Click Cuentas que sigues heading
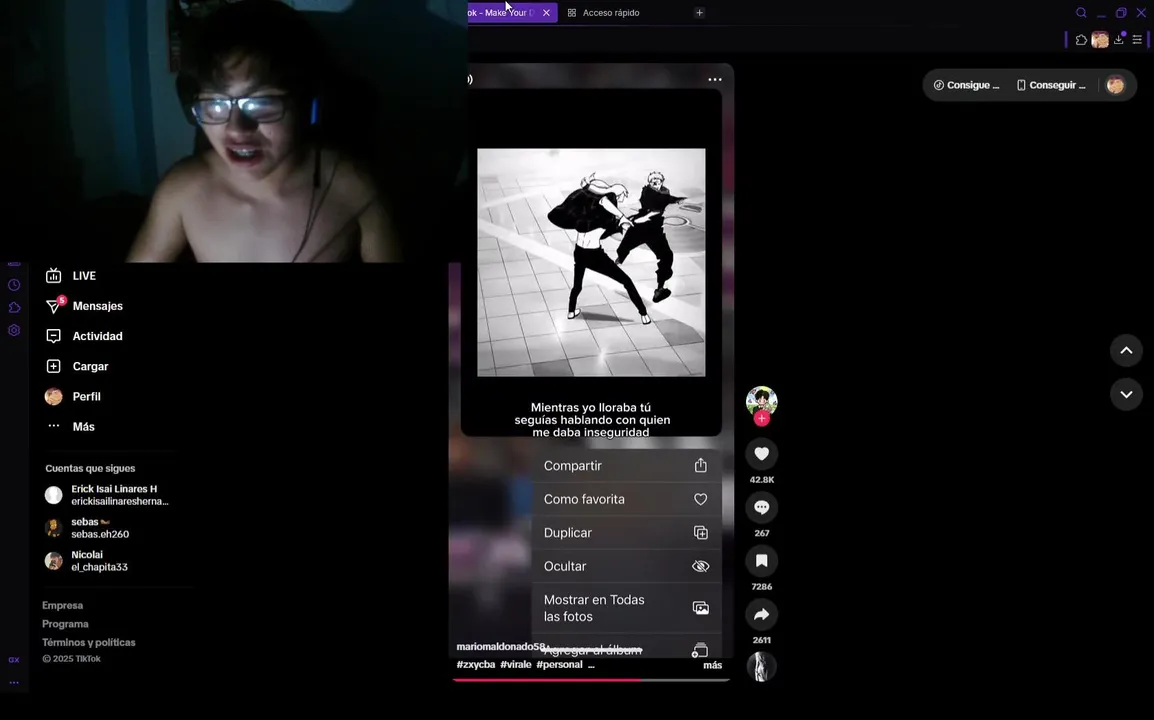Screen dimensions: 1154x720 click(x=90, y=468)
